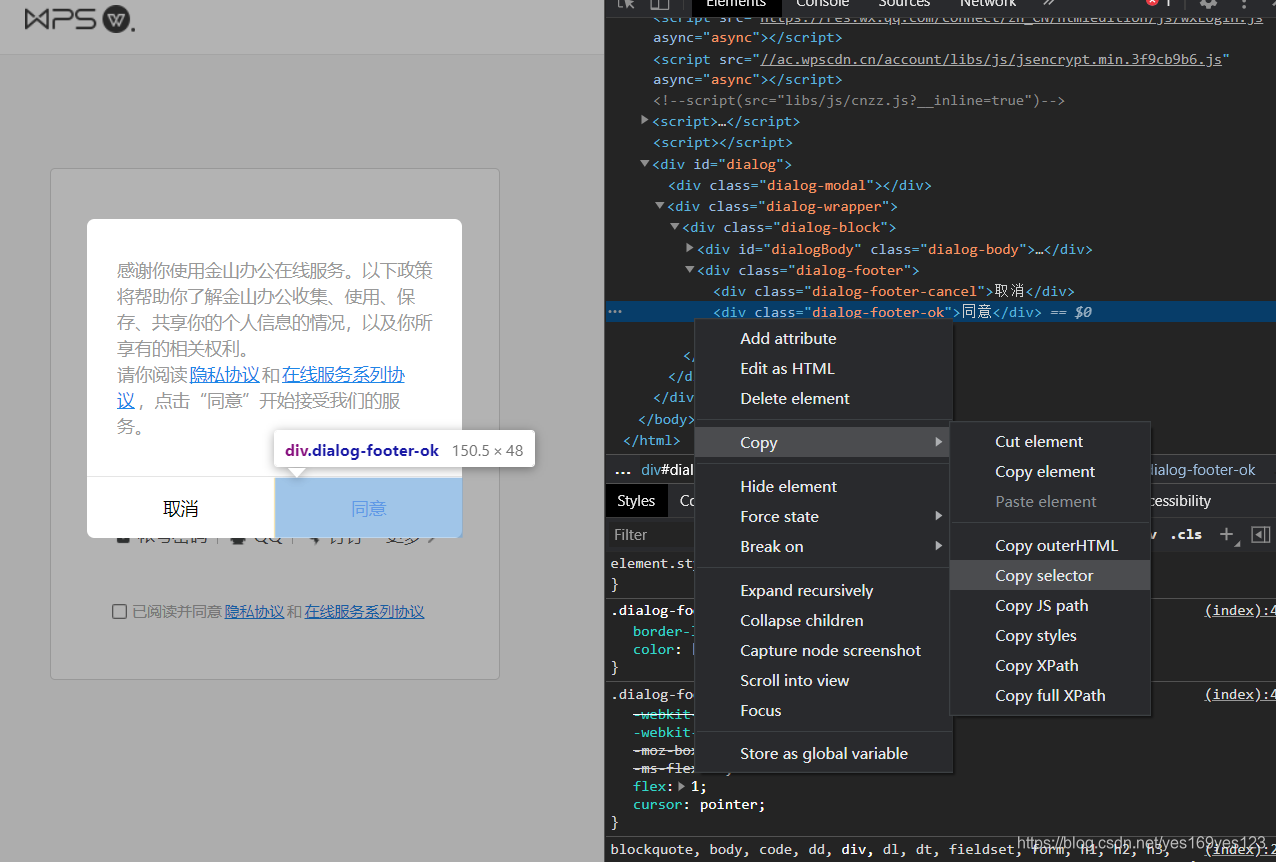This screenshot has width=1276, height=862.
Task: Show more DevTools tabs chevron
Action: coord(1049,4)
